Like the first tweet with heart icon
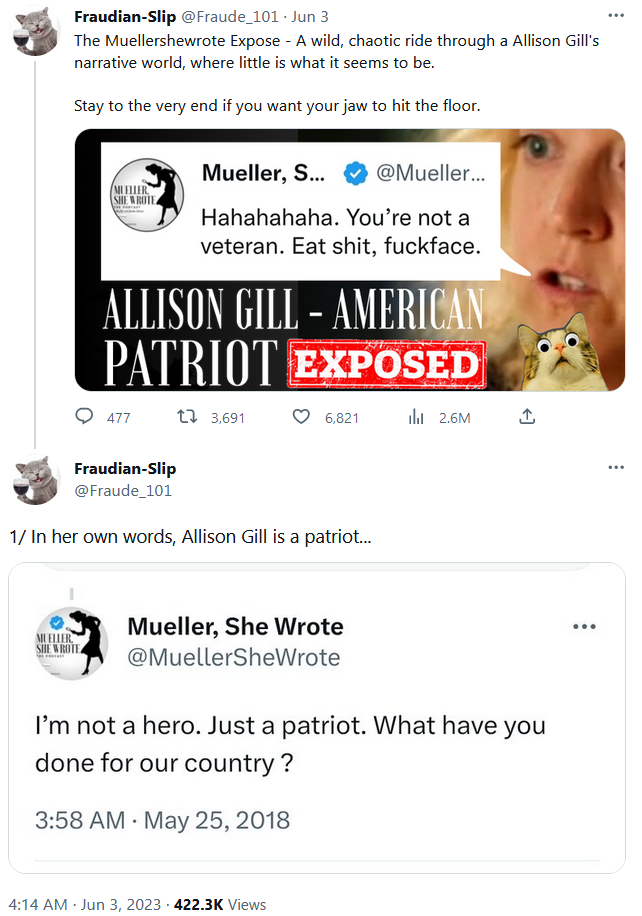642x916 pixels. point(301,417)
